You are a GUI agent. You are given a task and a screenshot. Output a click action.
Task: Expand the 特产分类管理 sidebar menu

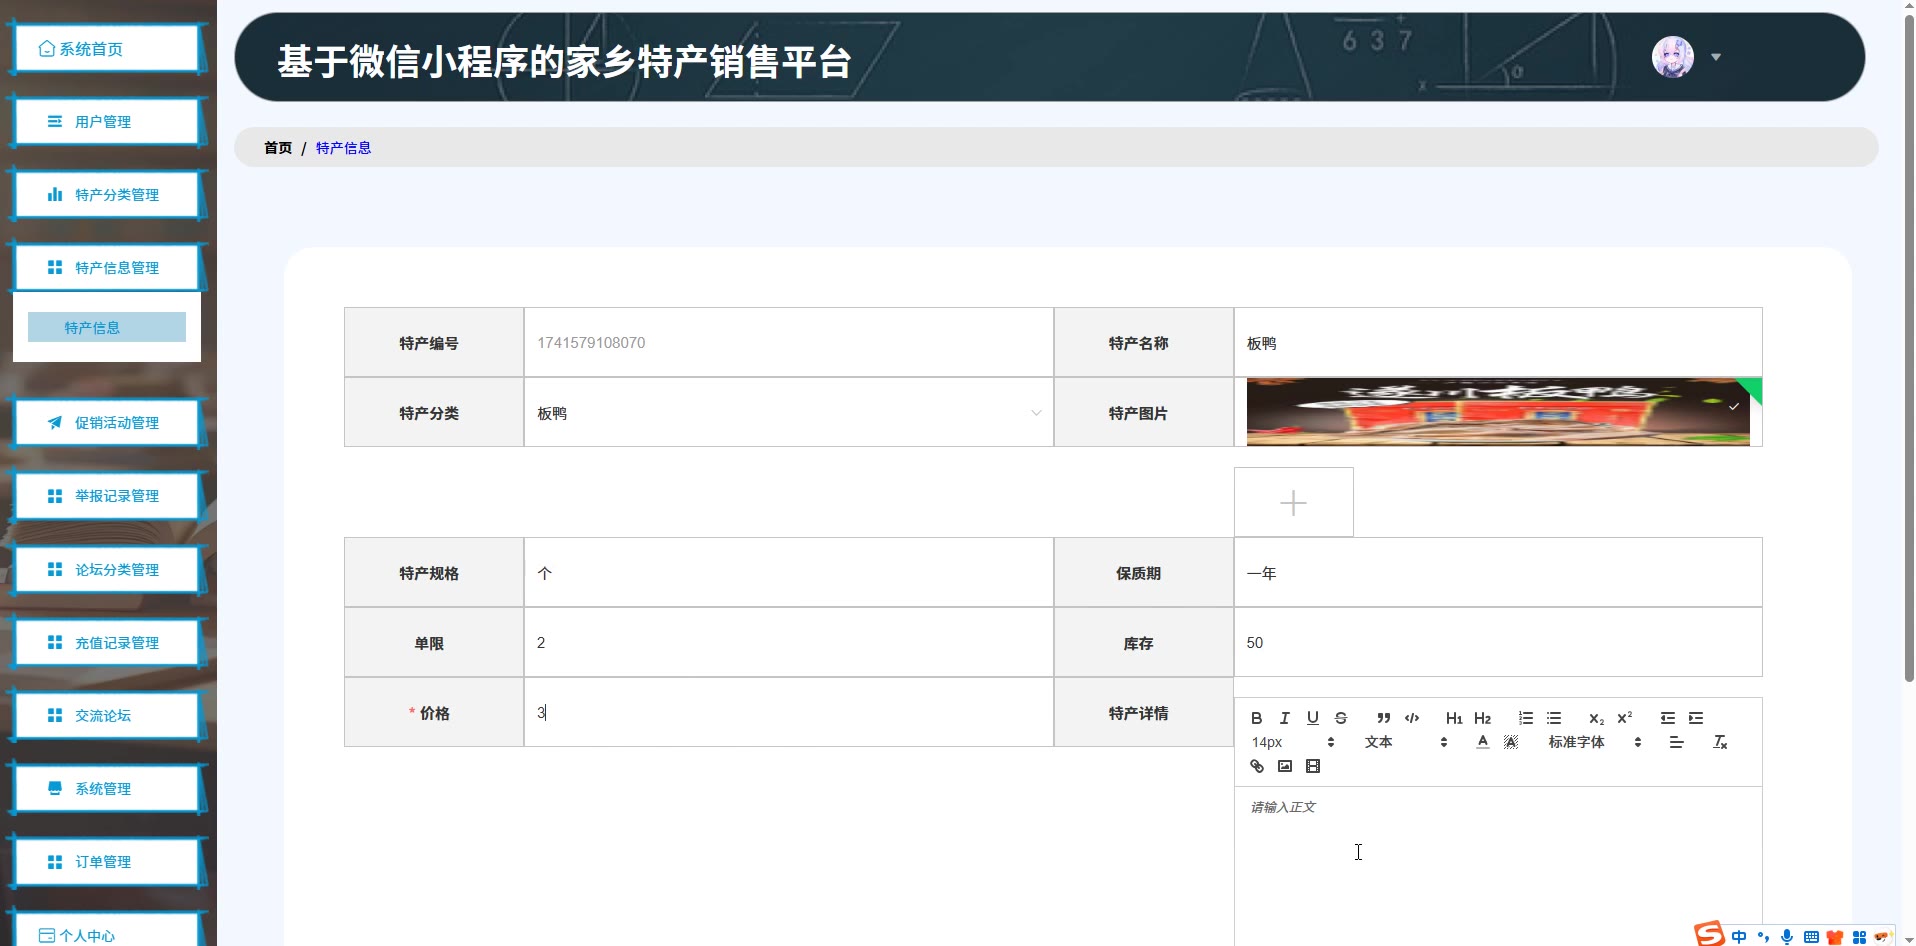[x=107, y=194]
